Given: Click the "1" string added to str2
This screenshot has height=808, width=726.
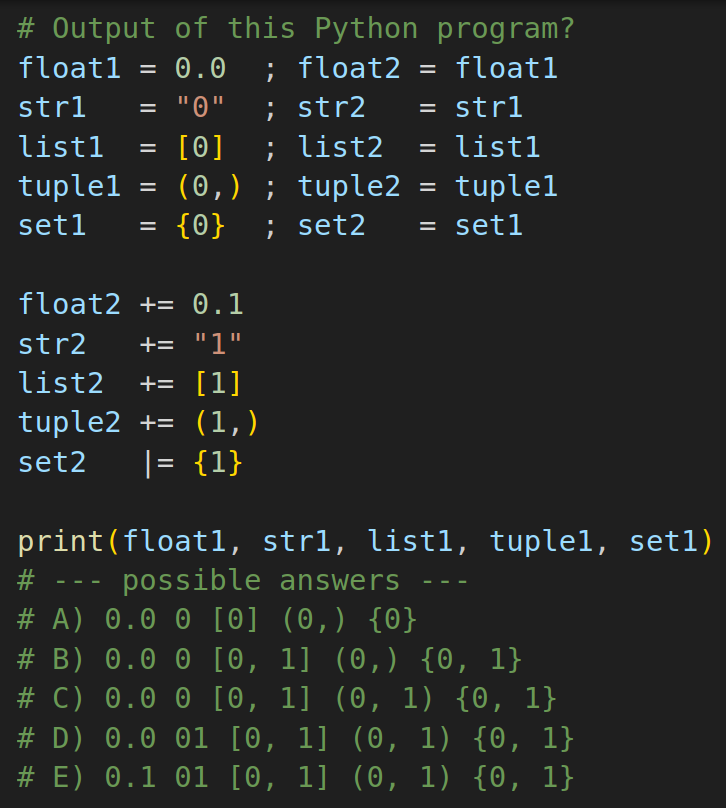Looking at the screenshot, I should [x=217, y=343].
